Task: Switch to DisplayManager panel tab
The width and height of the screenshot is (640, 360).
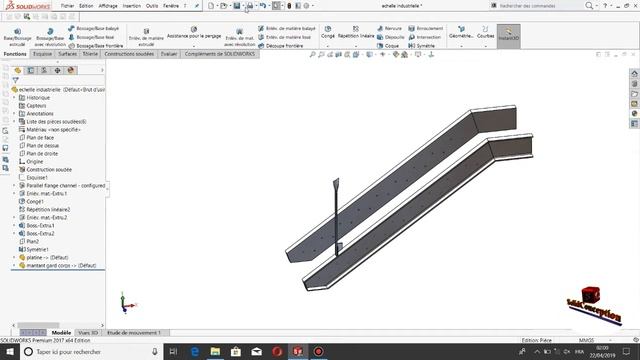Action: (71, 70)
